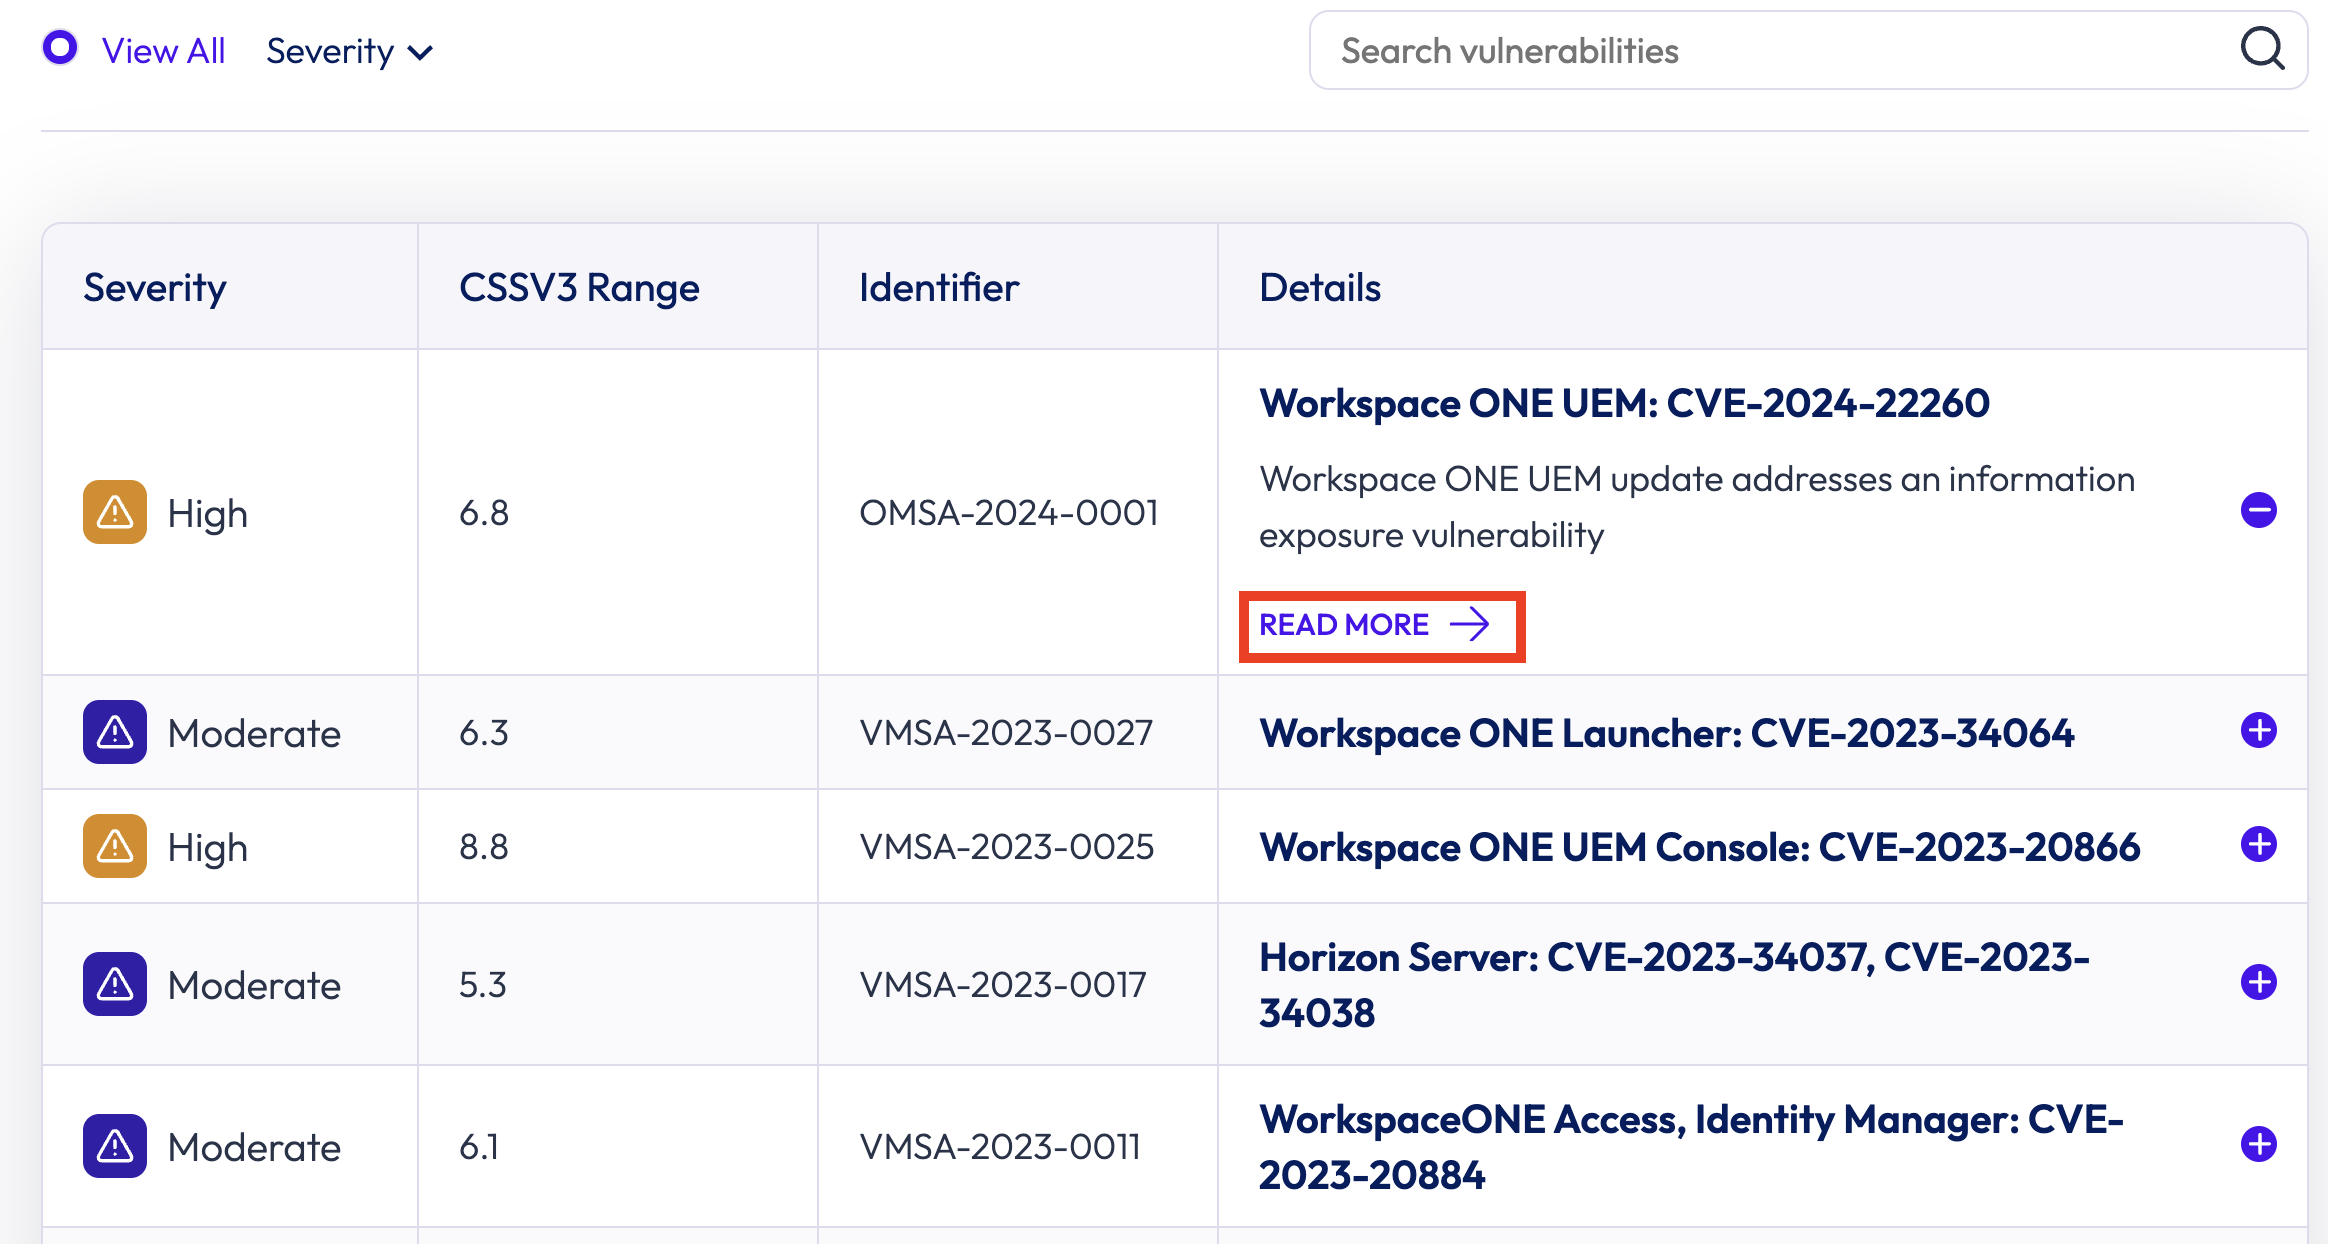
Task: Click the Moderate warning icon for VMSA-2023-0011
Action: point(115,1146)
